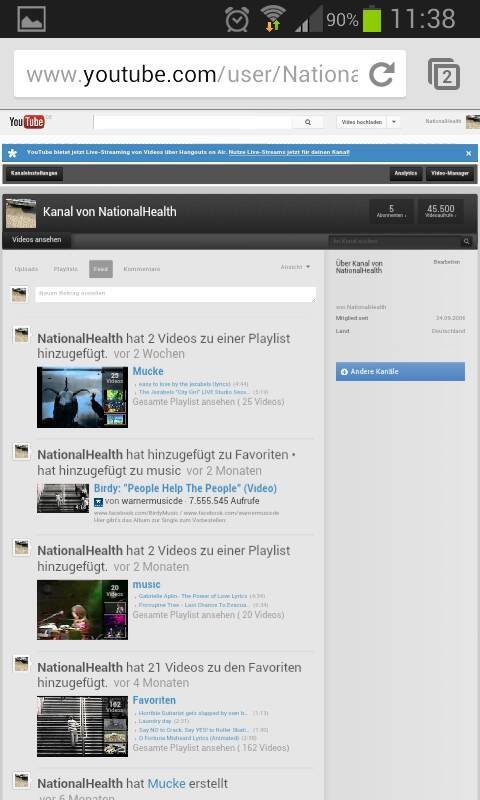
Task: Open the Kommentare tab
Action: click(141, 269)
